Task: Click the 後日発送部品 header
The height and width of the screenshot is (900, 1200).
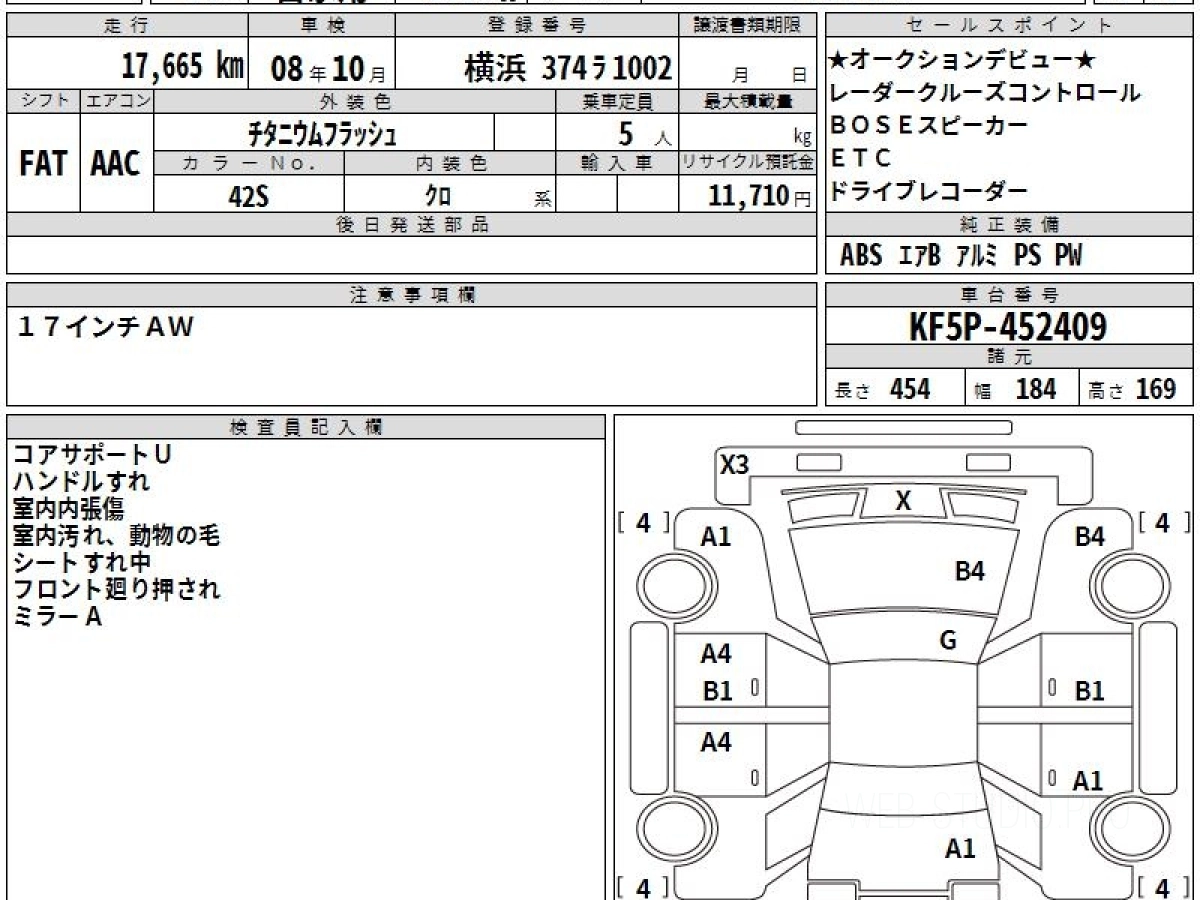Action: tap(412, 225)
